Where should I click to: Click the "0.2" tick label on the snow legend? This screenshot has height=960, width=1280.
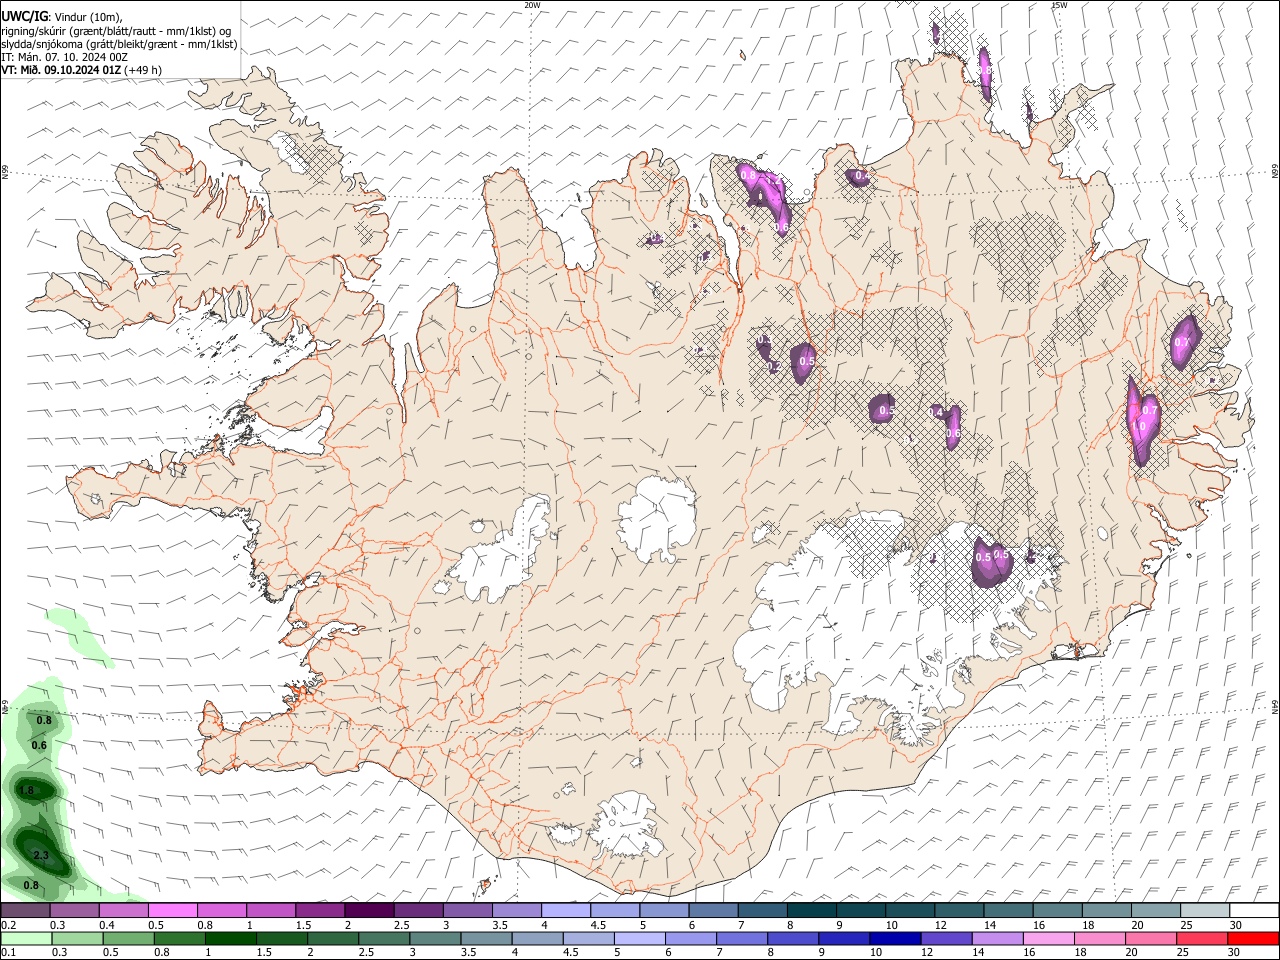pos(9,925)
